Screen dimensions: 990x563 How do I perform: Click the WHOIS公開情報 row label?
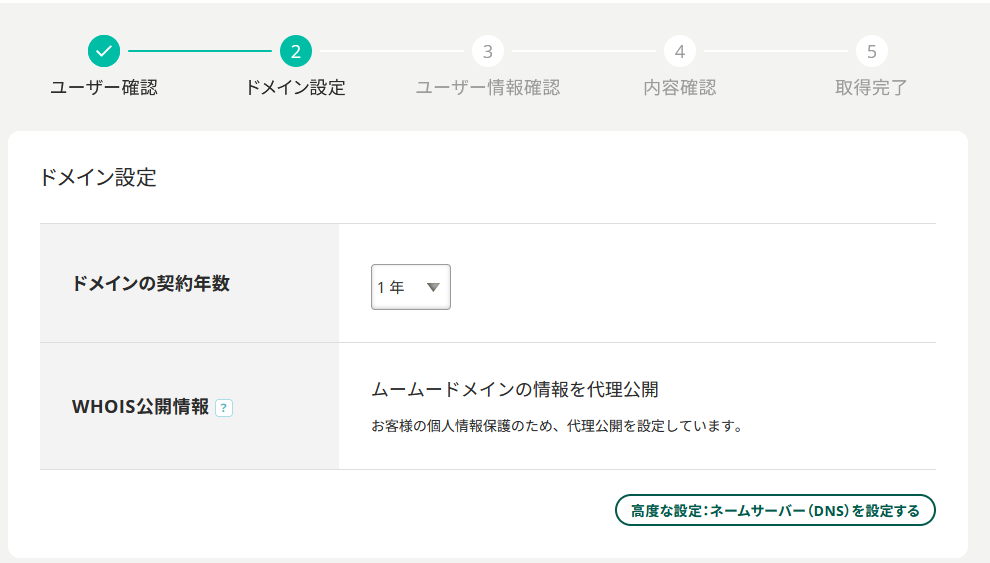tap(140, 406)
